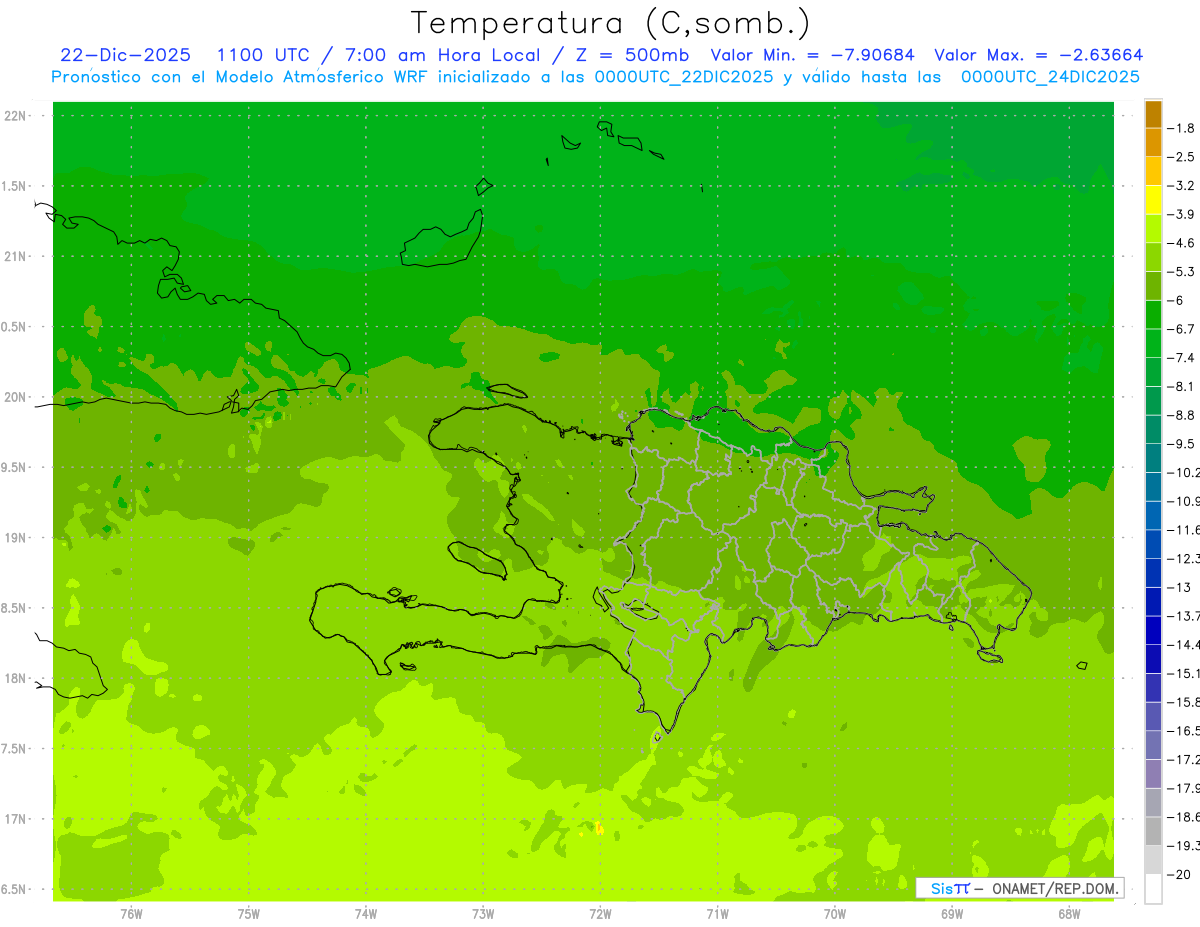Screen dimensions: 1200x927
Task: Click the -6.7 color bar label
Action: (x=1181, y=329)
